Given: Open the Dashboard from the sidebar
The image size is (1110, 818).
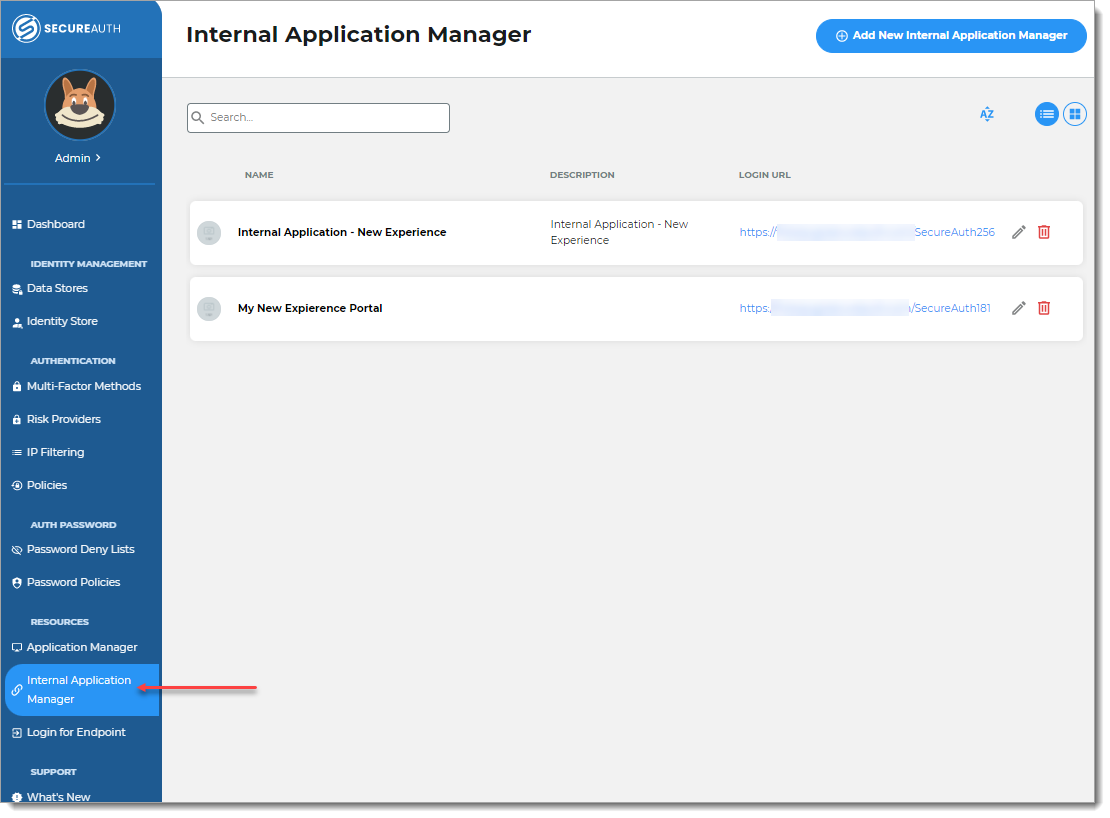Looking at the screenshot, I should 56,224.
